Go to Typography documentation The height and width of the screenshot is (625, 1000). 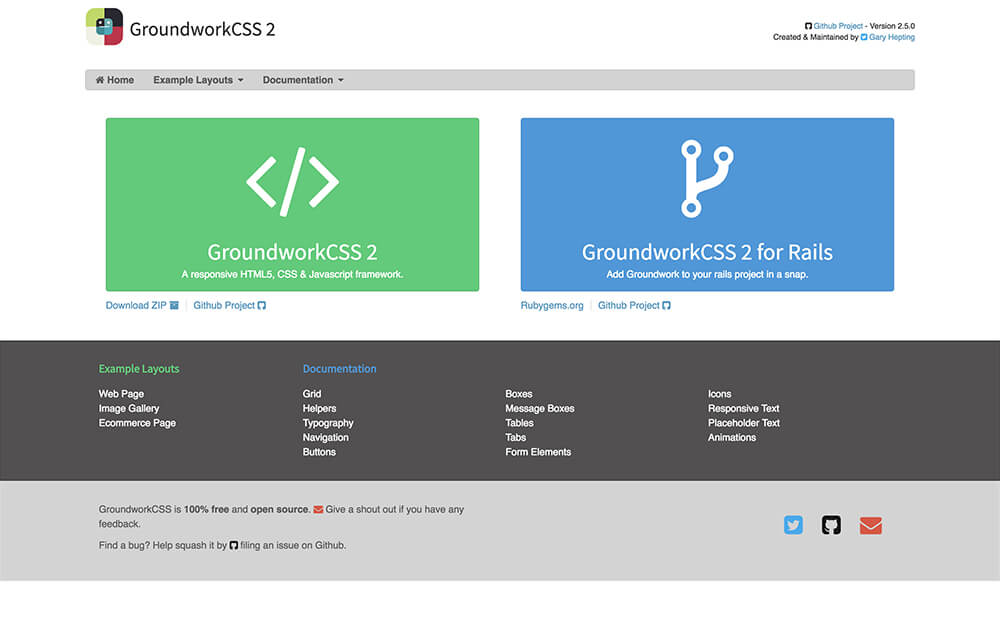click(x=328, y=423)
